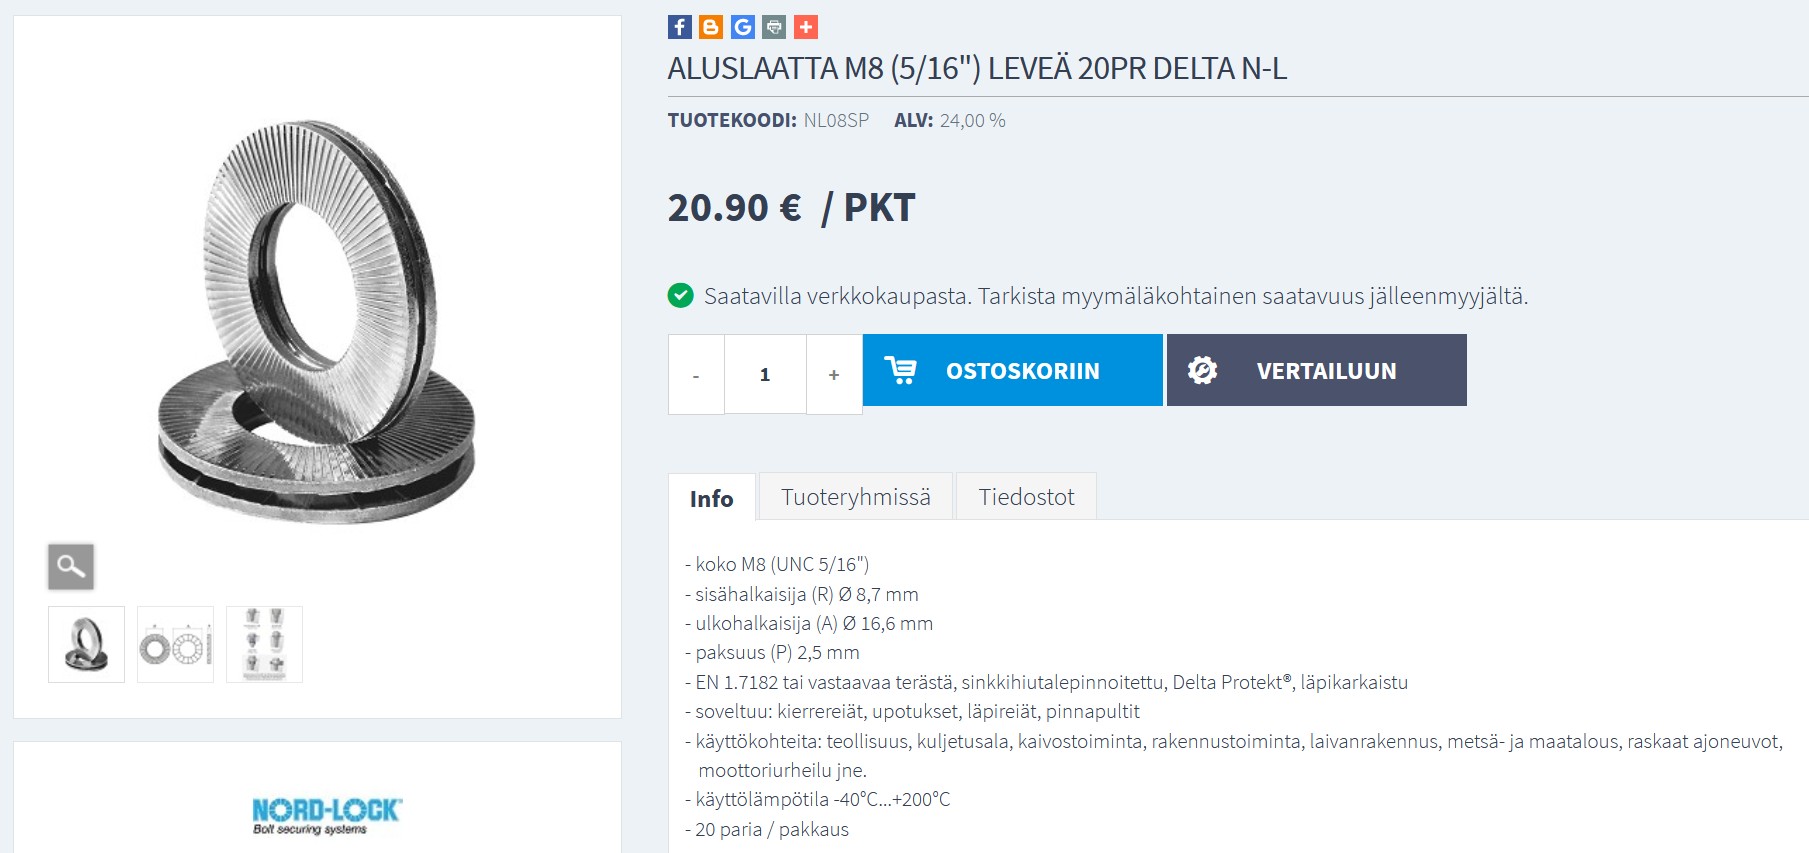Decrease quantity with the minus button

(696, 375)
